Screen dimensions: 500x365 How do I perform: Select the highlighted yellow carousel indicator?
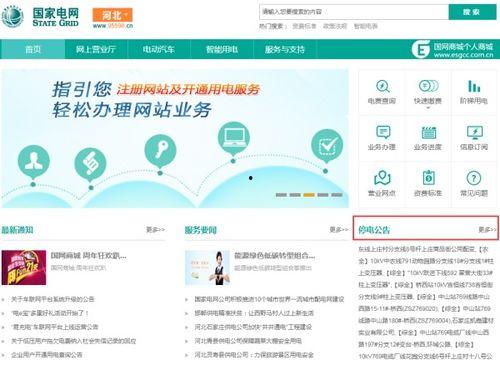[x=309, y=195]
